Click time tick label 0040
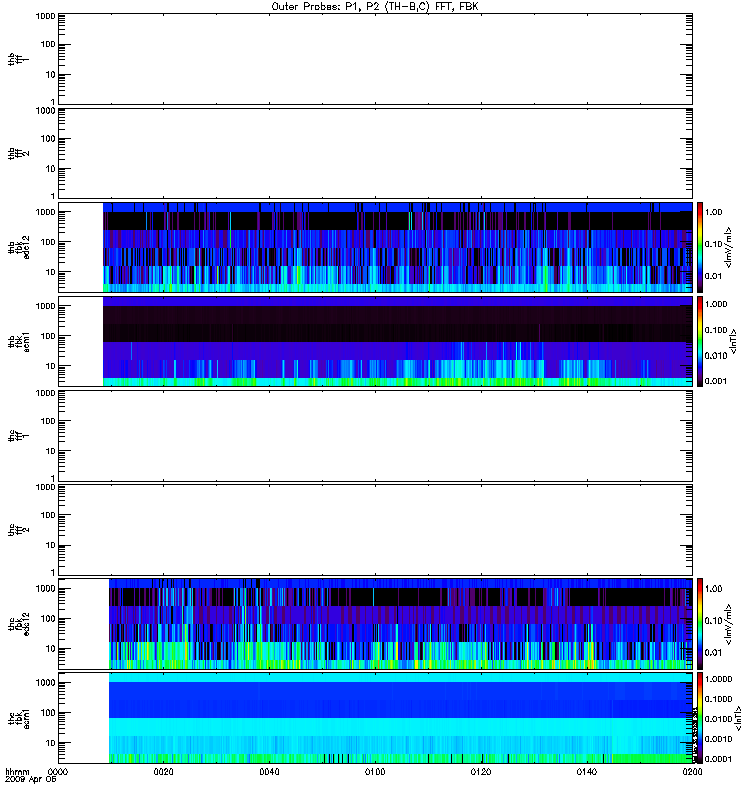 click(x=269, y=772)
